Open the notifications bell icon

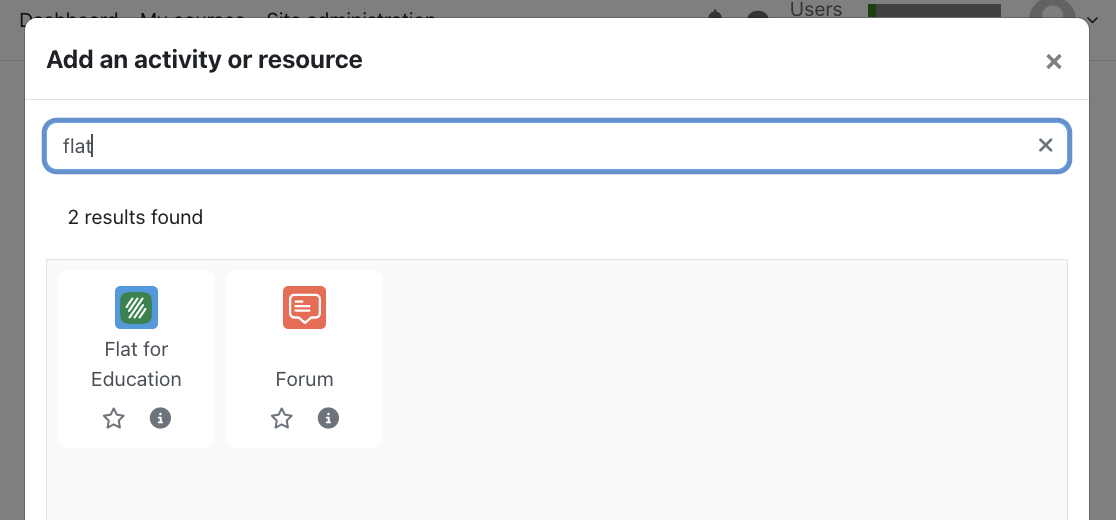pyautogui.click(x=715, y=14)
